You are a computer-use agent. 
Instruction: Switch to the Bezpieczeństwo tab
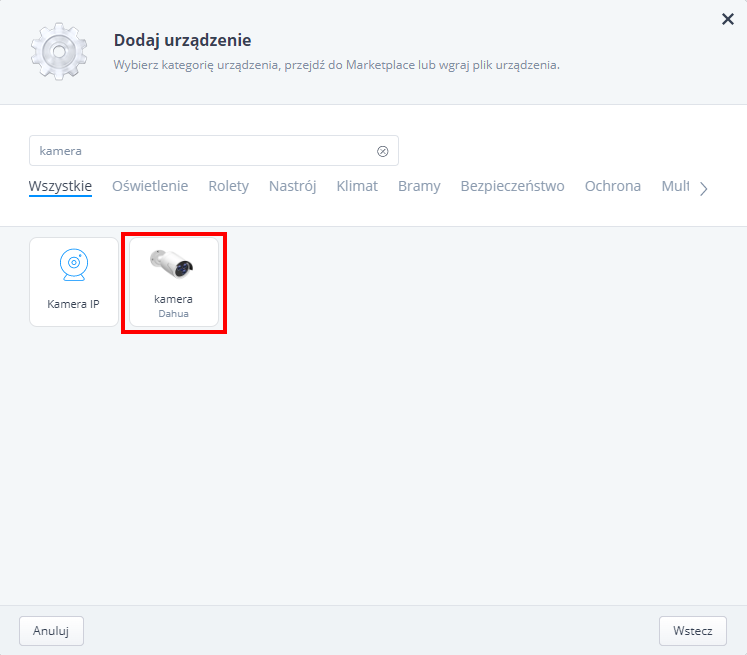pos(512,186)
